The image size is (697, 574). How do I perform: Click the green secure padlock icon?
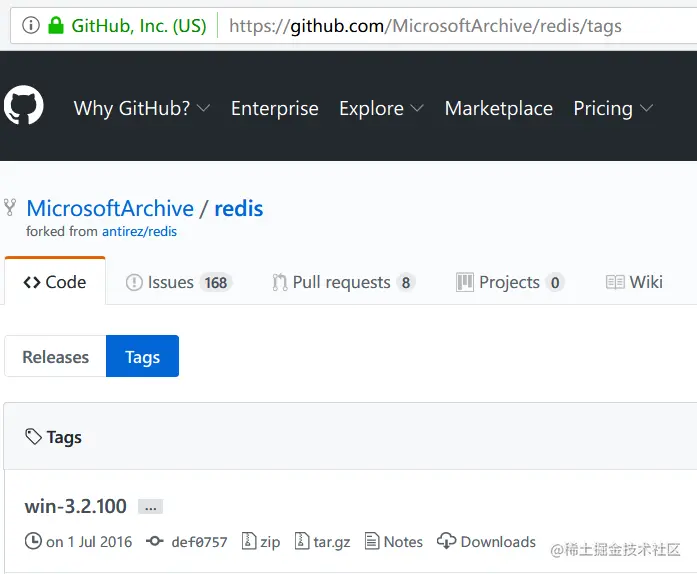coord(55,26)
